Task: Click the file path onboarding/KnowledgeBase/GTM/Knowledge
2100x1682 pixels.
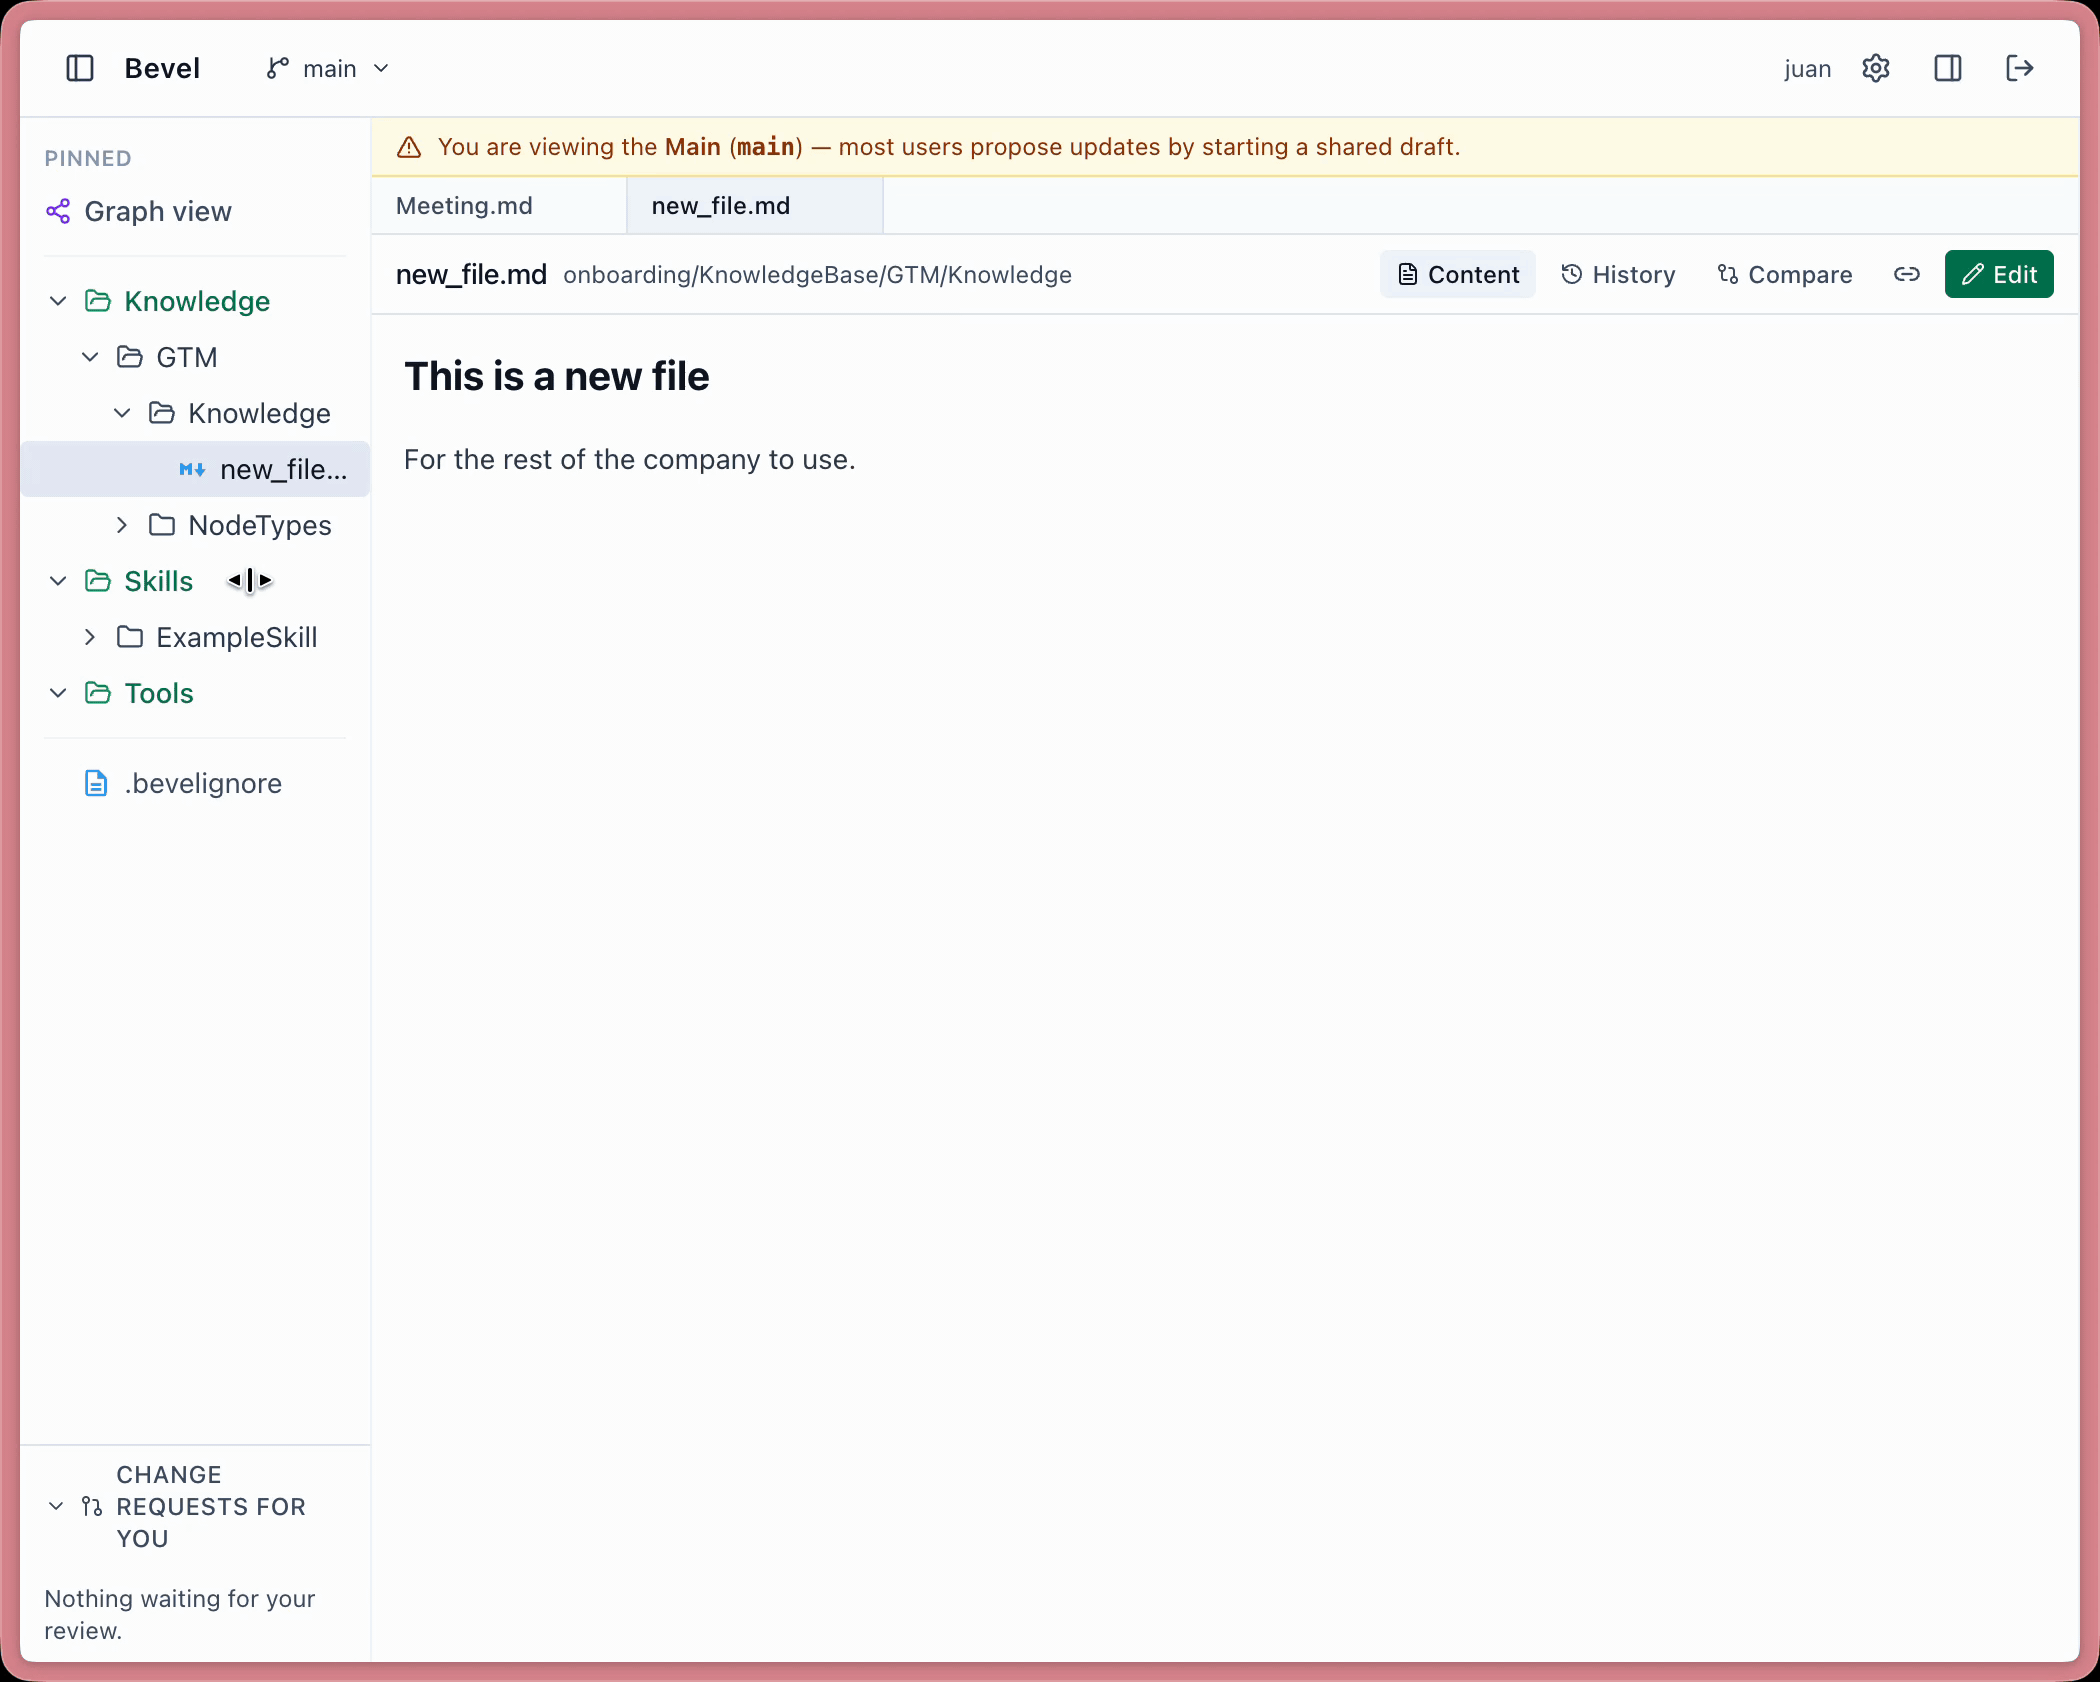Action: pyautogui.click(x=817, y=275)
